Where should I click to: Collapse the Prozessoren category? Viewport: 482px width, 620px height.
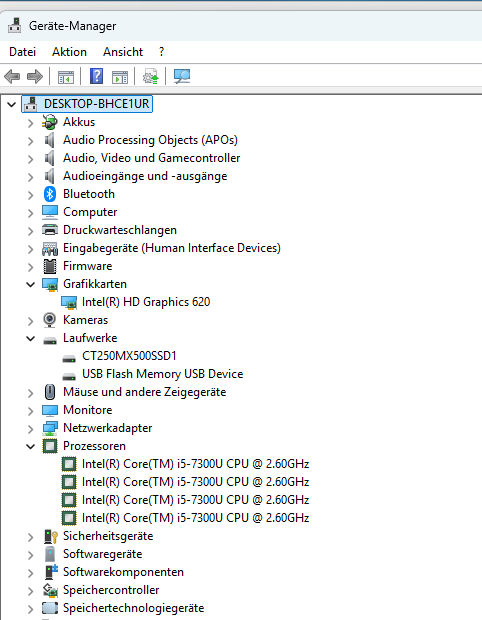pyautogui.click(x=30, y=446)
